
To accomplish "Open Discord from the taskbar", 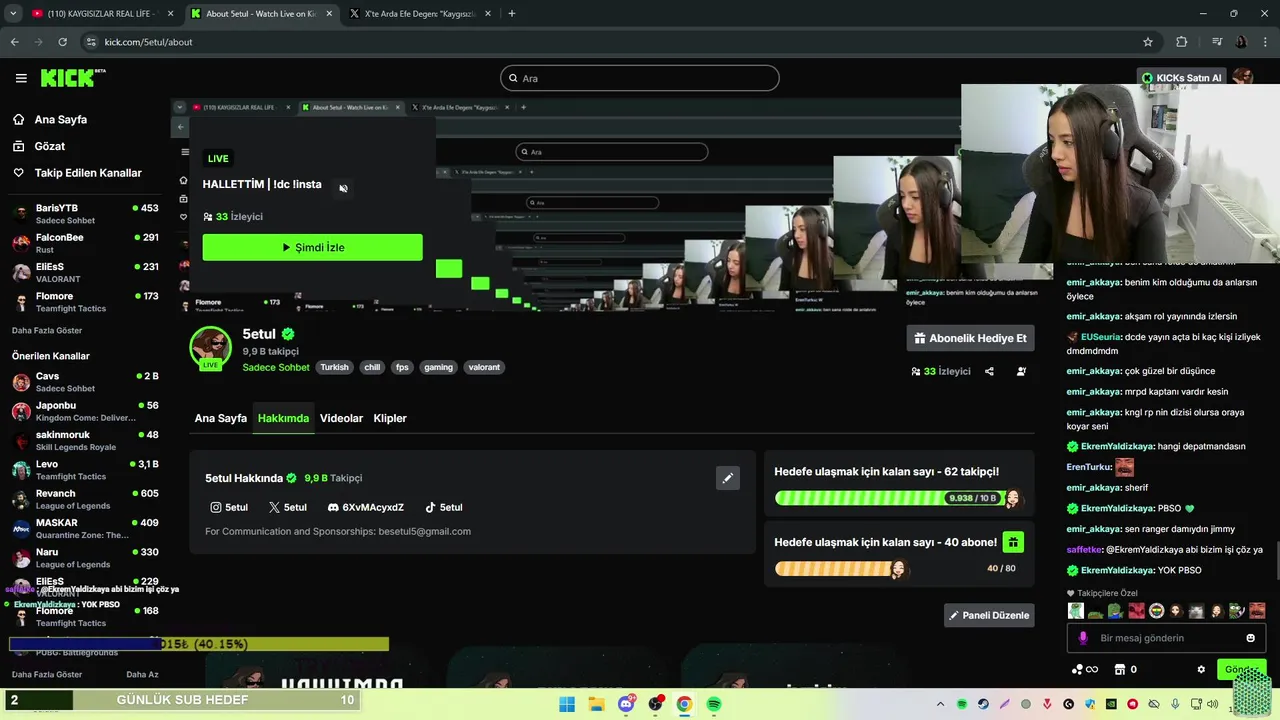I will point(626,704).
